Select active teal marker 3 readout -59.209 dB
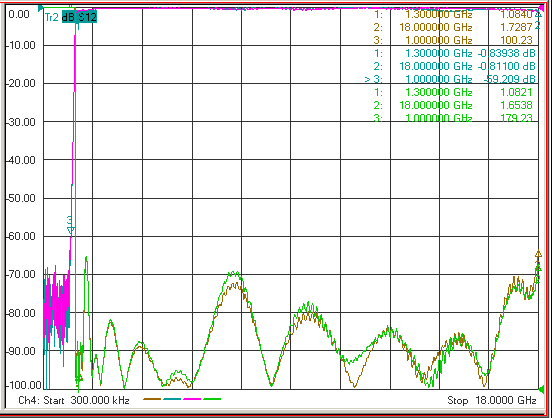Viewport: 552px width, 418px height. (509, 79)
